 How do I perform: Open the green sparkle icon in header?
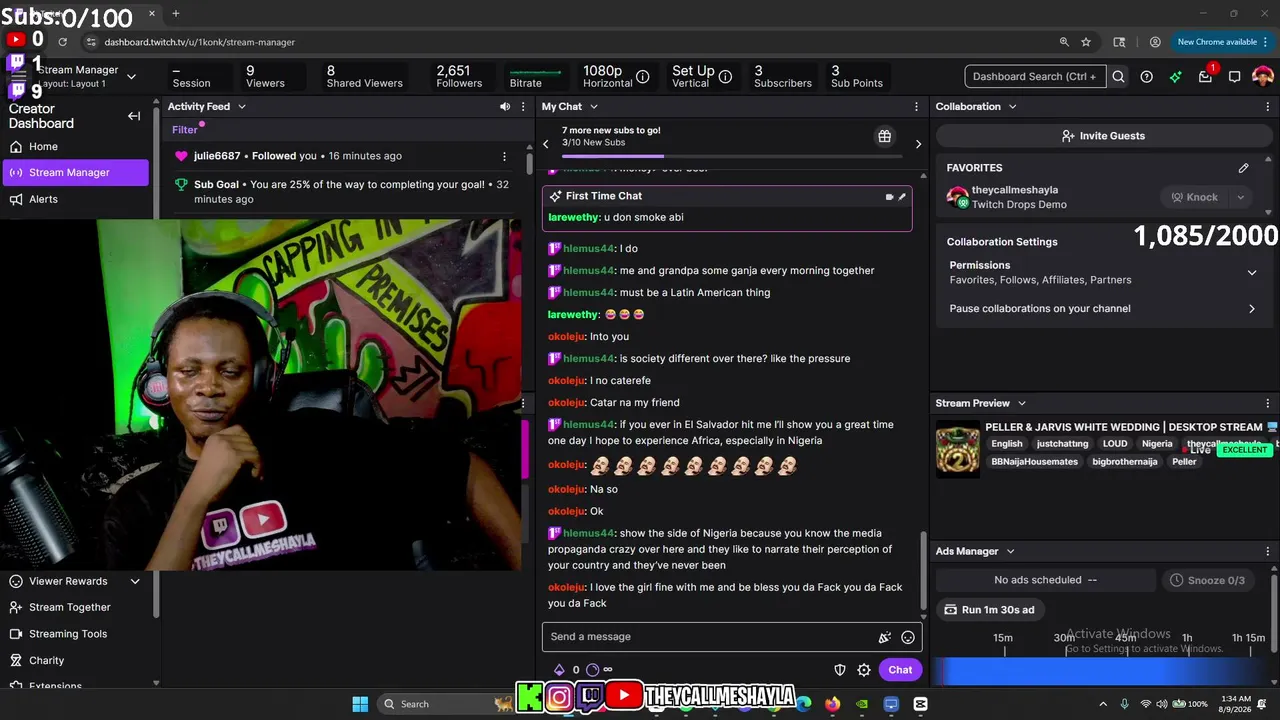(1176, 77)
